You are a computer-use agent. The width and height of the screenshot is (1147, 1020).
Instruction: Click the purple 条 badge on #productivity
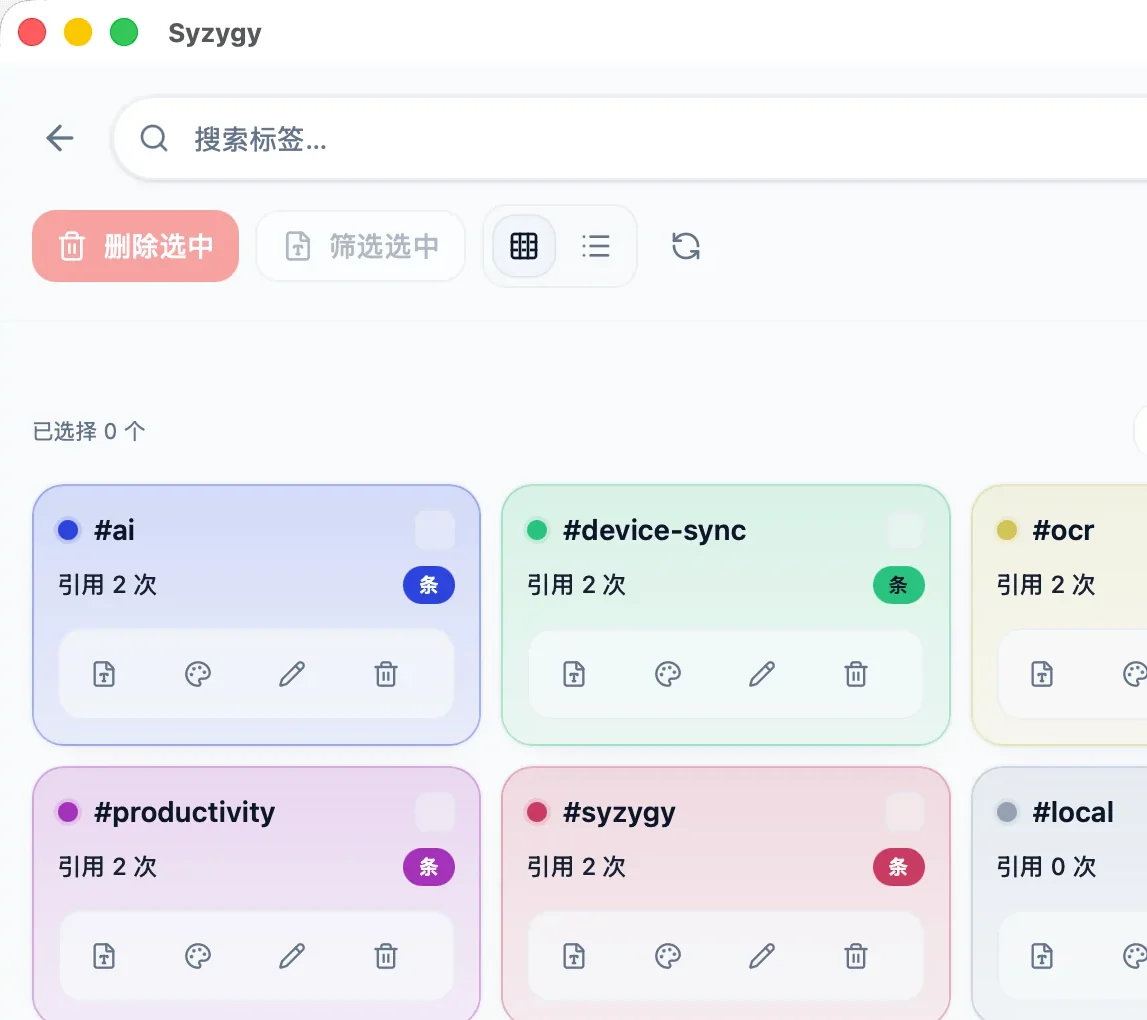tap(429, 867)
